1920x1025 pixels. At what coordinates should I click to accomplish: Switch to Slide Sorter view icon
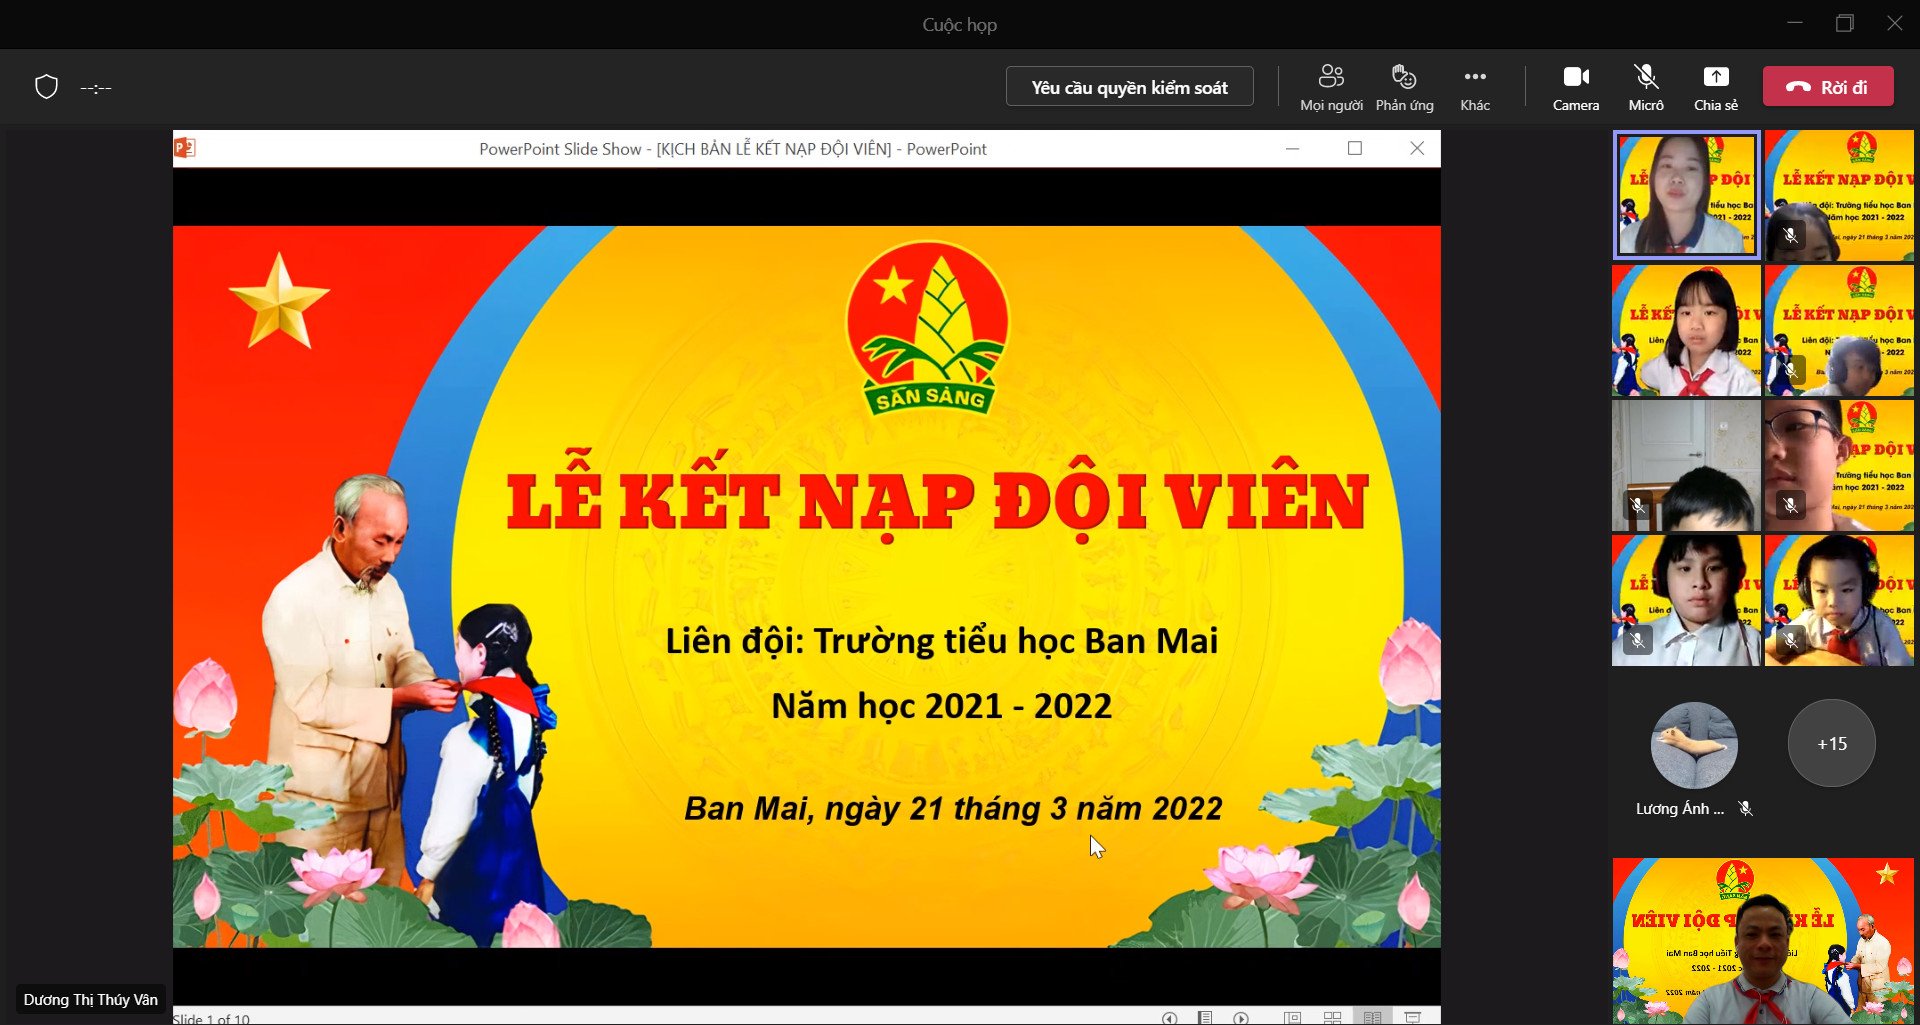pyautogui.click(x=1332, y=1017)
